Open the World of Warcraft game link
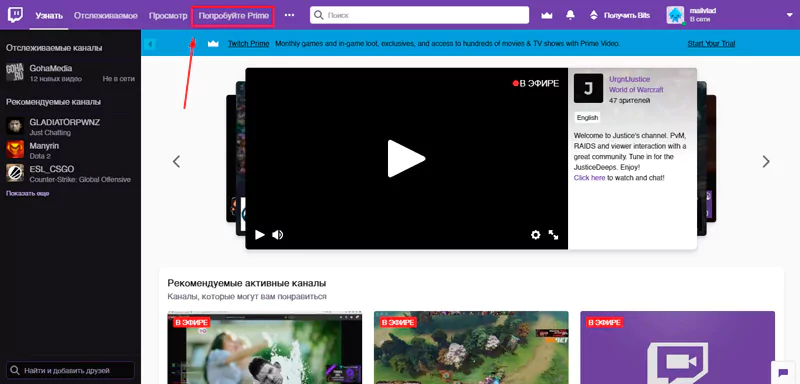The height and width of the screenshot is (384, 800). pyautogui.click(x=636, y=90)
